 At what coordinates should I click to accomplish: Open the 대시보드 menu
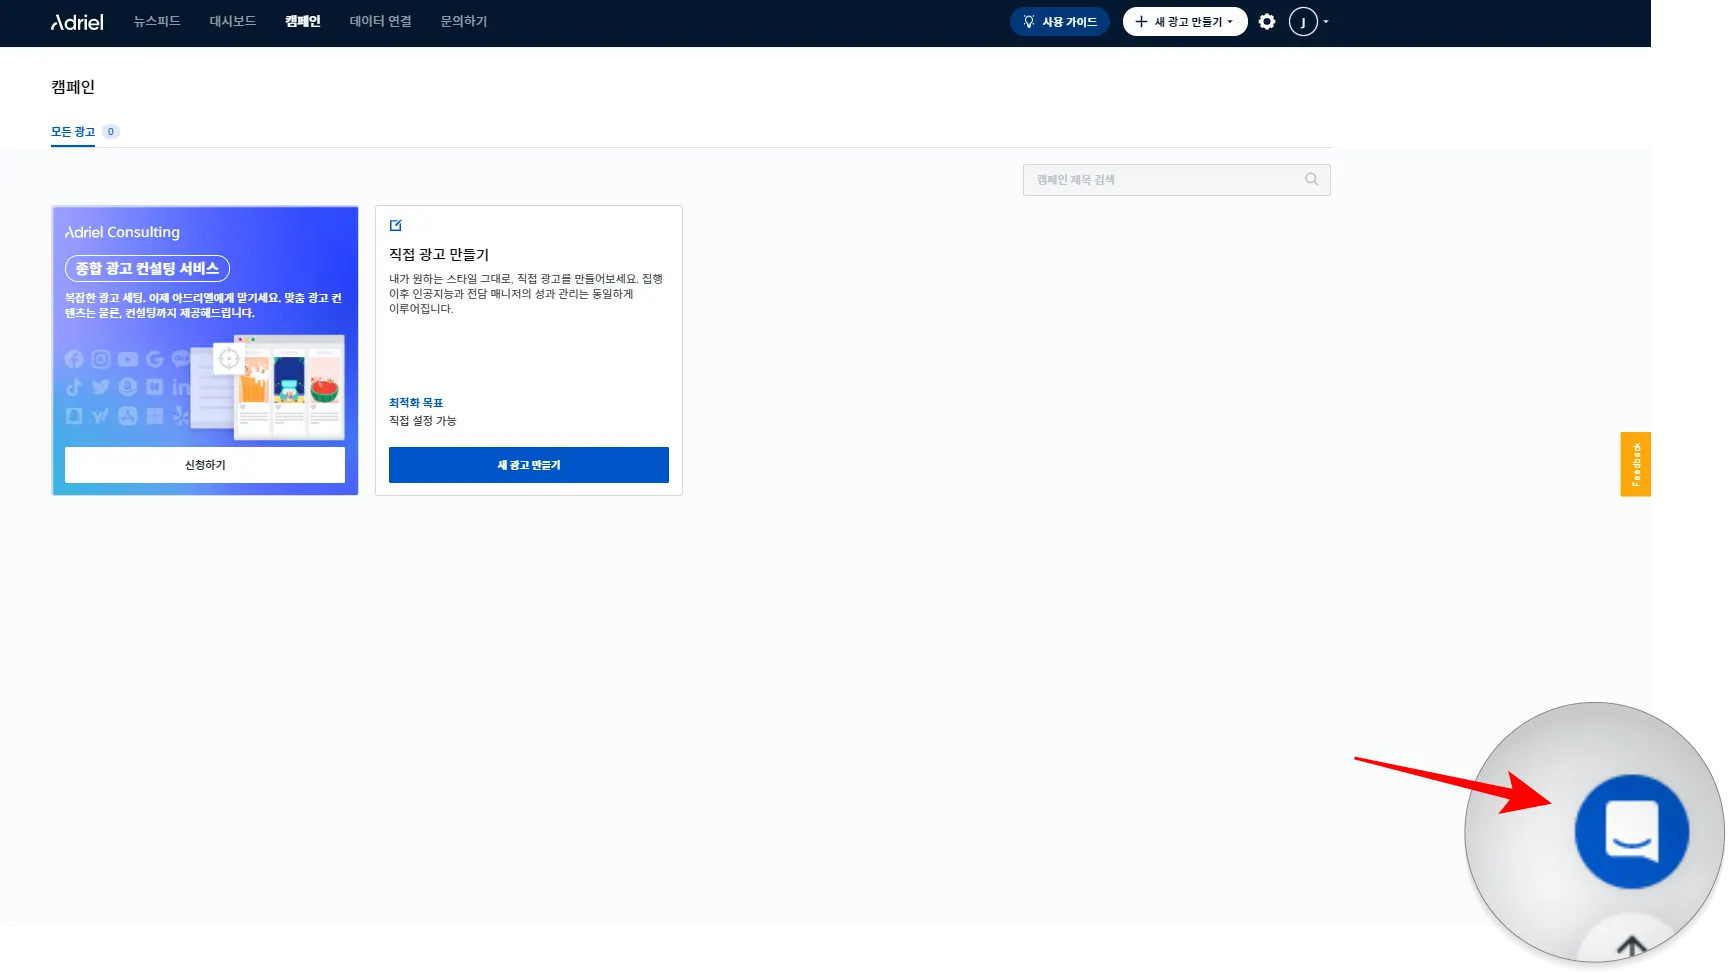(233, 21)
